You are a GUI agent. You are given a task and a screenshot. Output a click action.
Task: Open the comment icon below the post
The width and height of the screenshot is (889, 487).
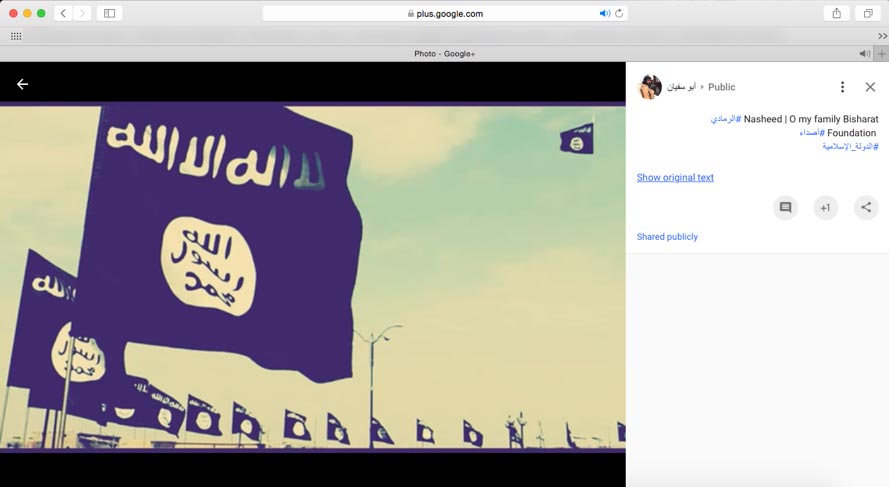click(785, 208)
